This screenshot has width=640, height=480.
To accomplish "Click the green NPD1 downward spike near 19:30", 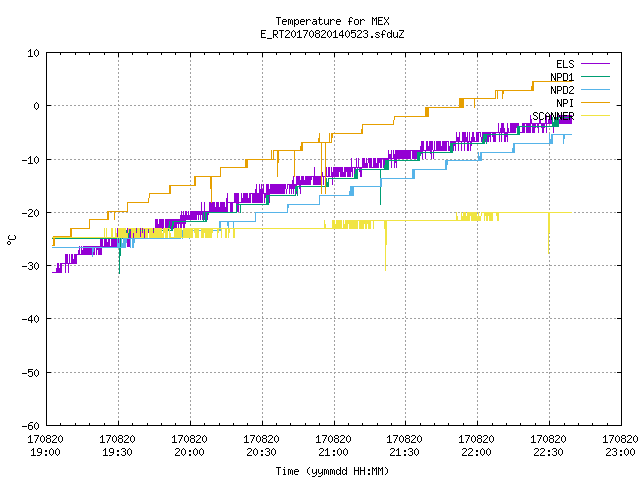I will 119,257.
